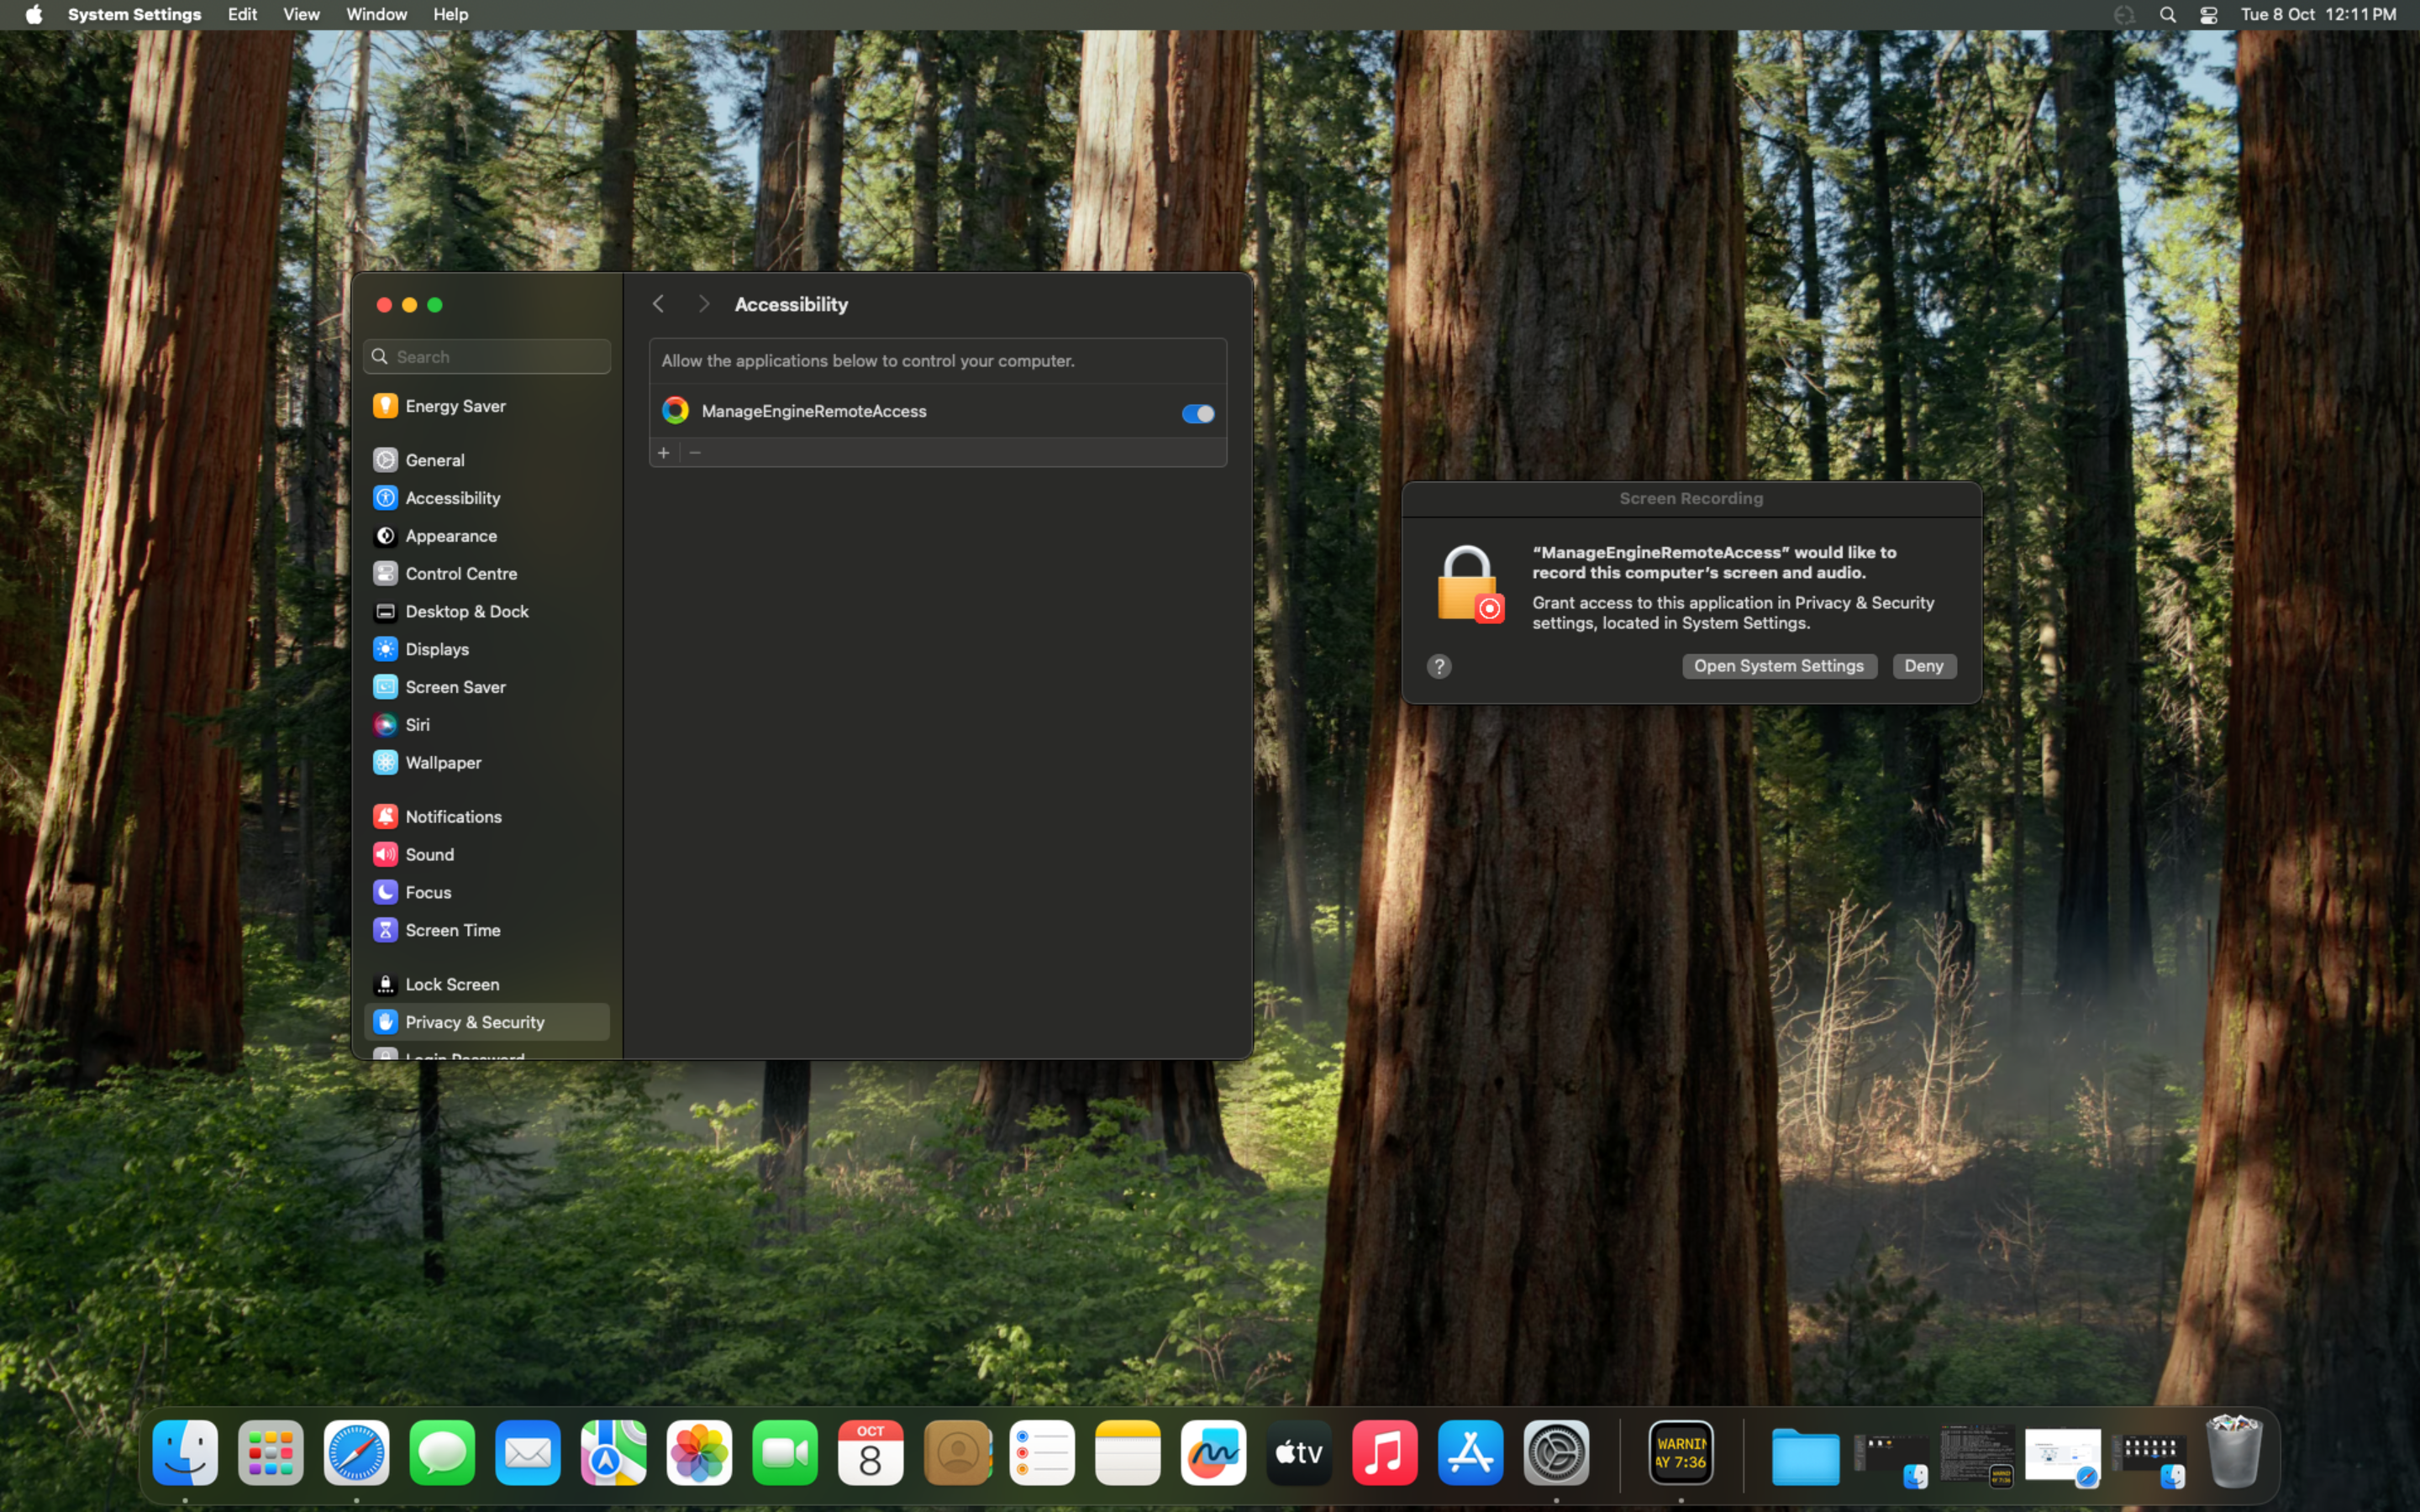Screen dimensions: 2420x1512
Task: Click the sidebar search field
Action: click(x=486, y=356)
